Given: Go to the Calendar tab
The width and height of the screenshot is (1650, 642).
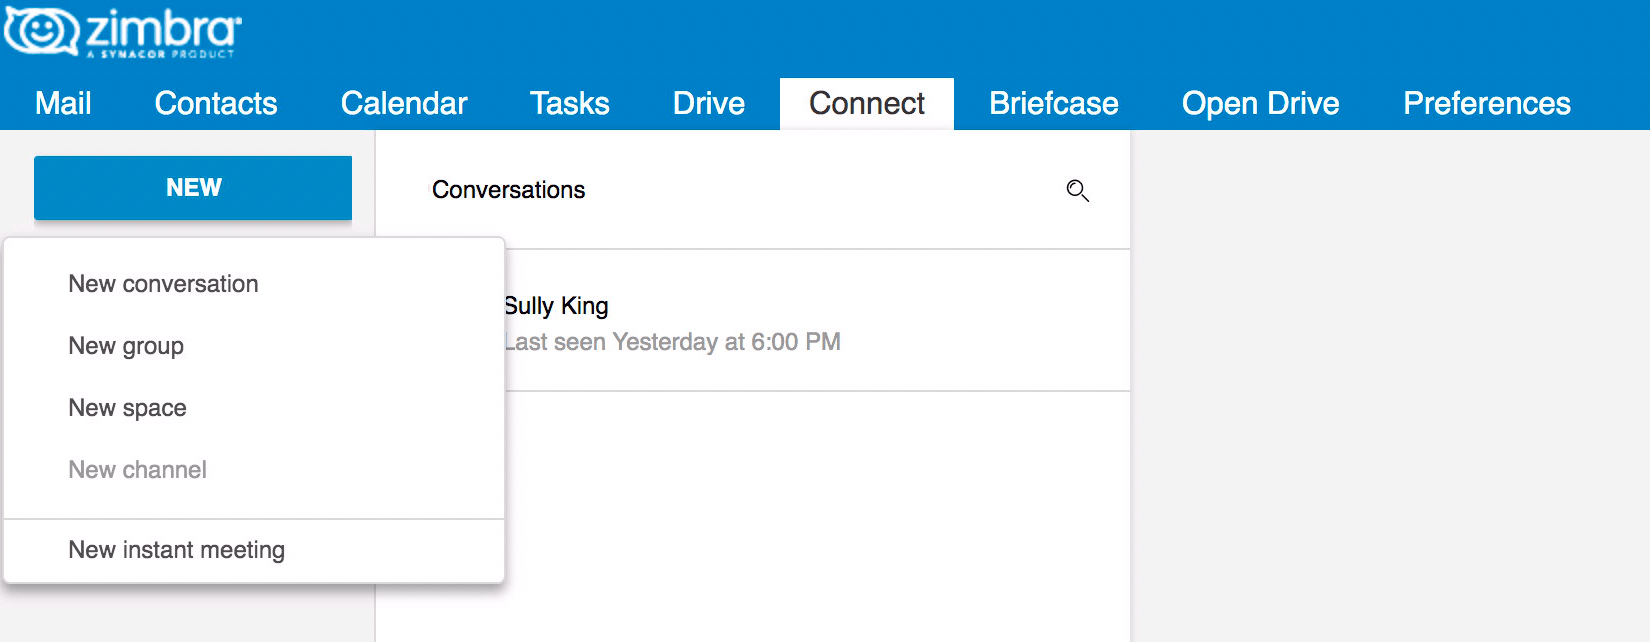Looking at the screenshot, I should [x=404, y=104].
